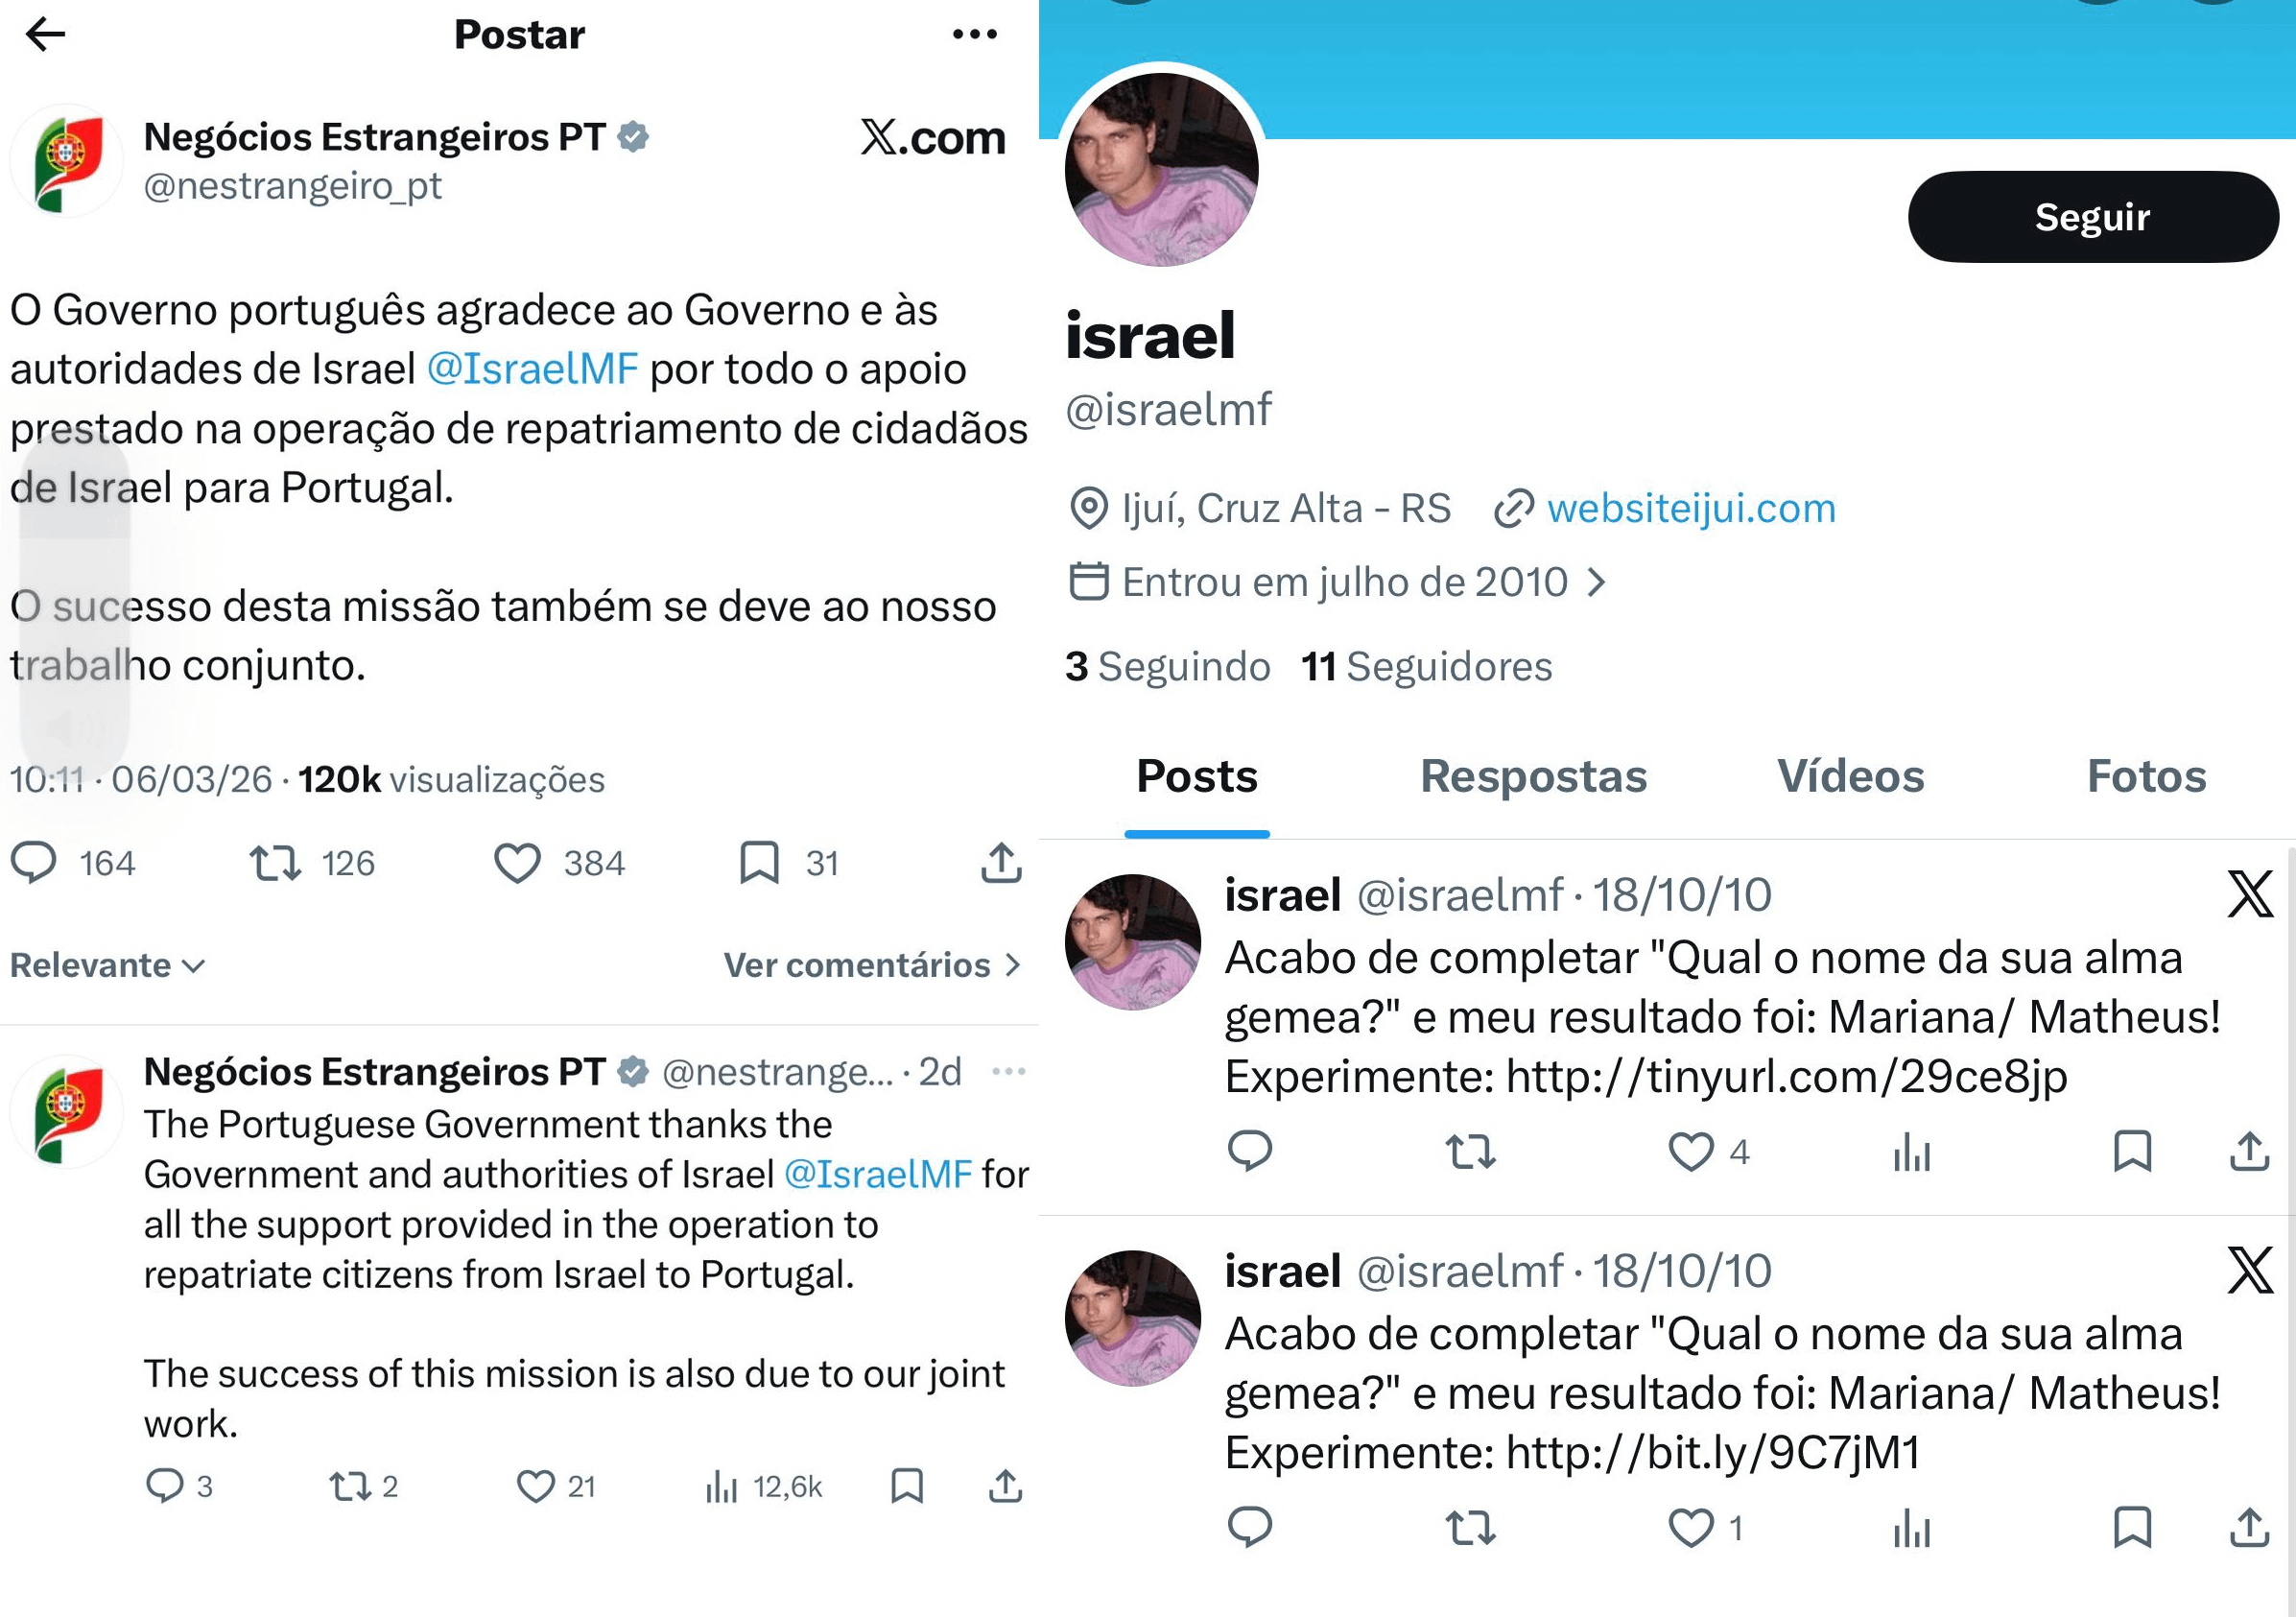Viewport: 2296px width, 1617px height.
Task: Share the main post via share icon
Action: (1001, 862)
